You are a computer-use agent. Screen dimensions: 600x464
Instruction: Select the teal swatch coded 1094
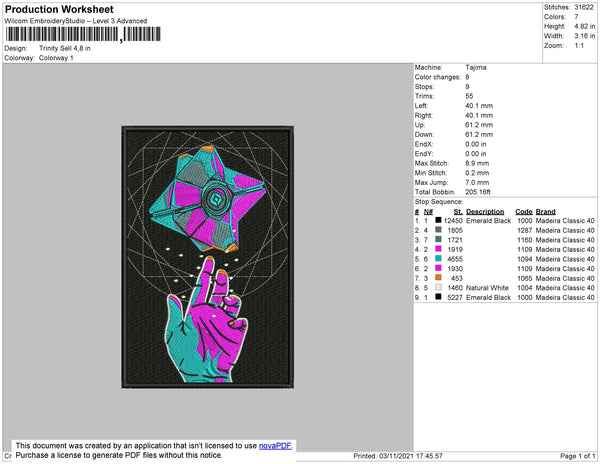coord(438,259)
